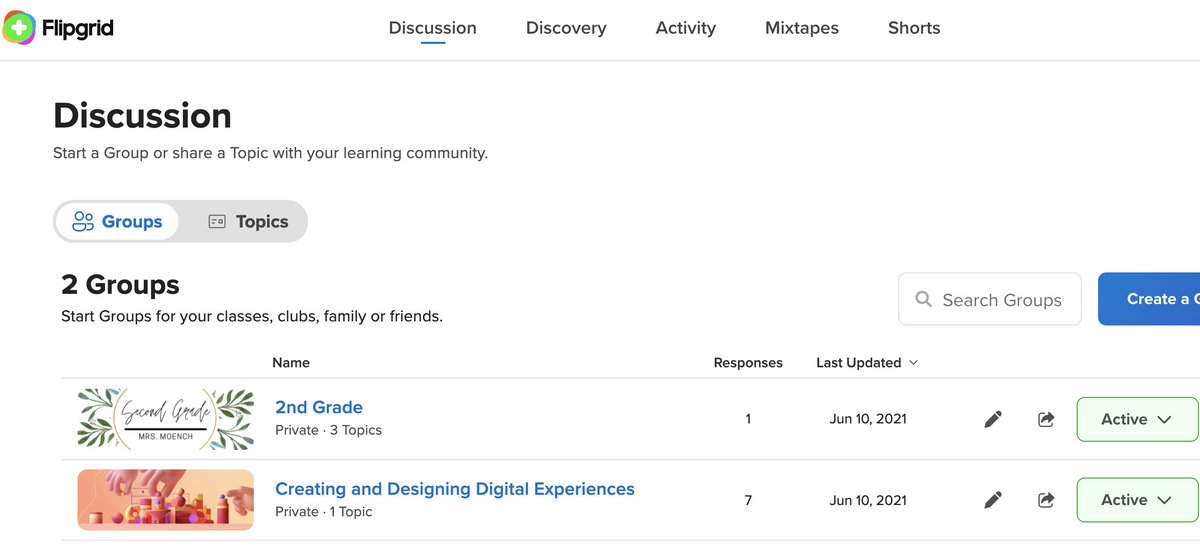Click the '2 Groups' heading
The image size is (1200, 553).
[120, 285]
